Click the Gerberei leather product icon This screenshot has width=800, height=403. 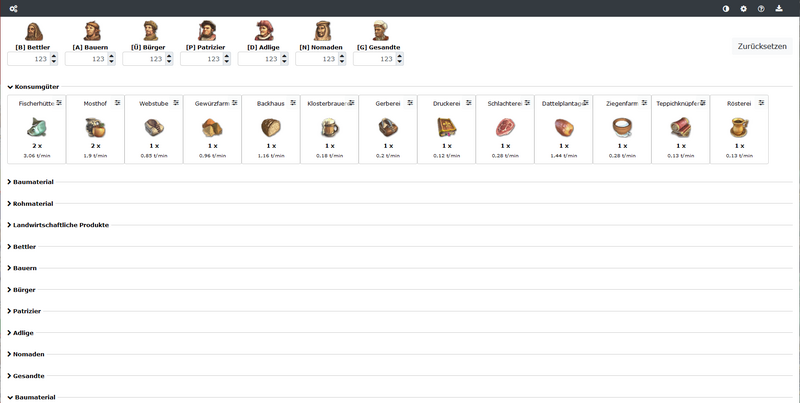[388, 127]
